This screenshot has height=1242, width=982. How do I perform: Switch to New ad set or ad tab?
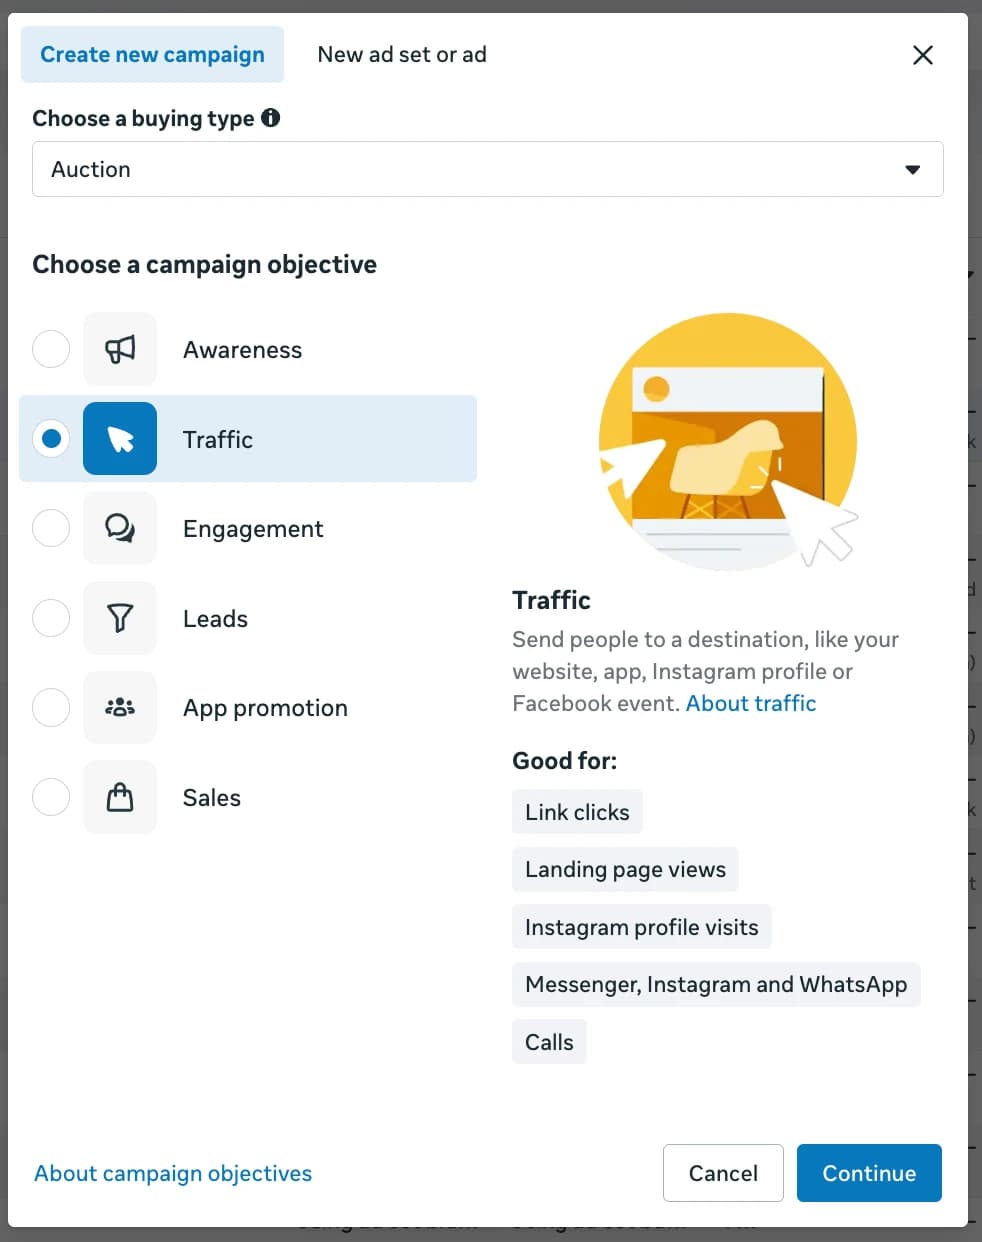pyautogui.click(x=402, y=54)
